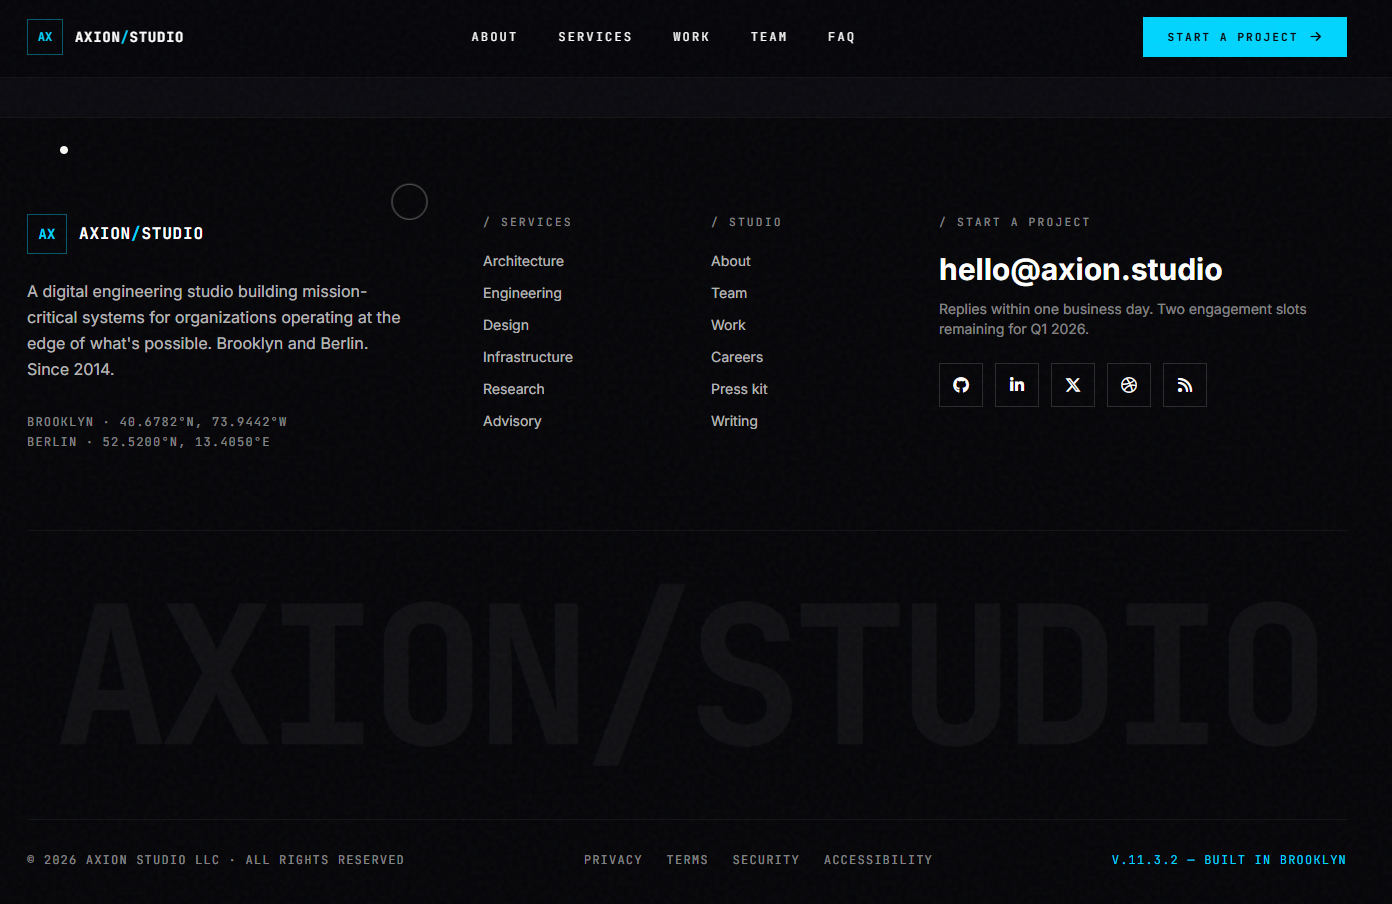Open the Security legal link
This screenshot has height=904, width=1392.
766,860
